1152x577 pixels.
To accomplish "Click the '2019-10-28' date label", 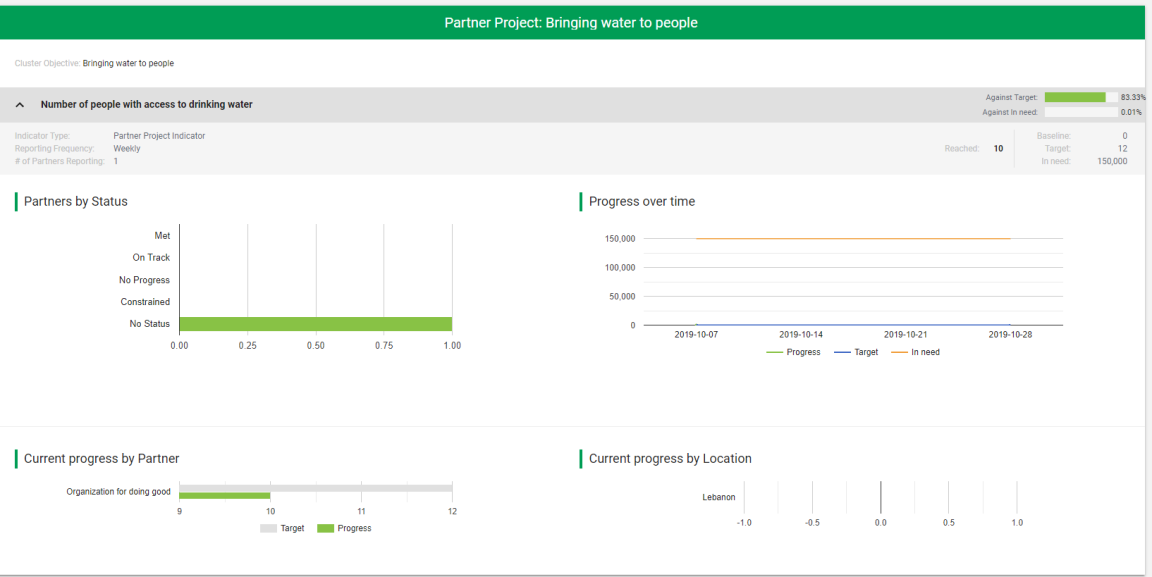I will [x=1012, y=334].
